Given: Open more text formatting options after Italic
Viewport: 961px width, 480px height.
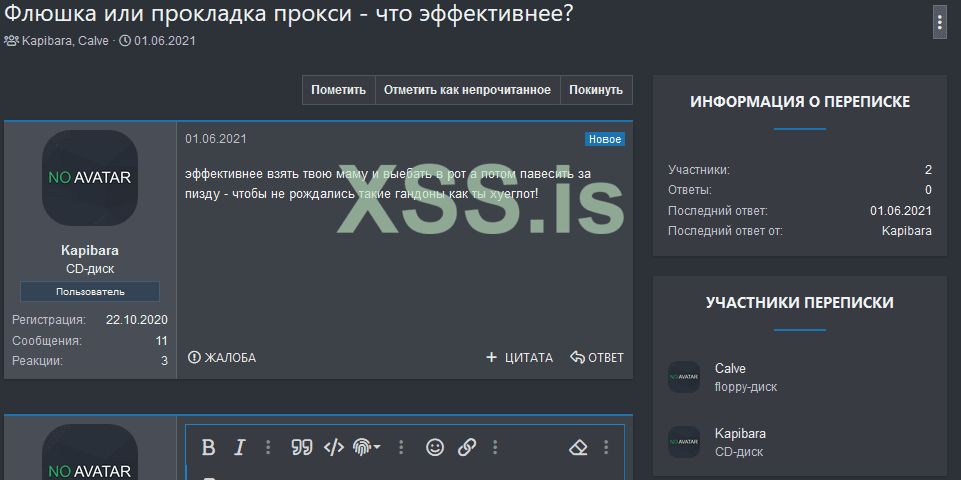Looking at the screenshot, I should [268, 448].
